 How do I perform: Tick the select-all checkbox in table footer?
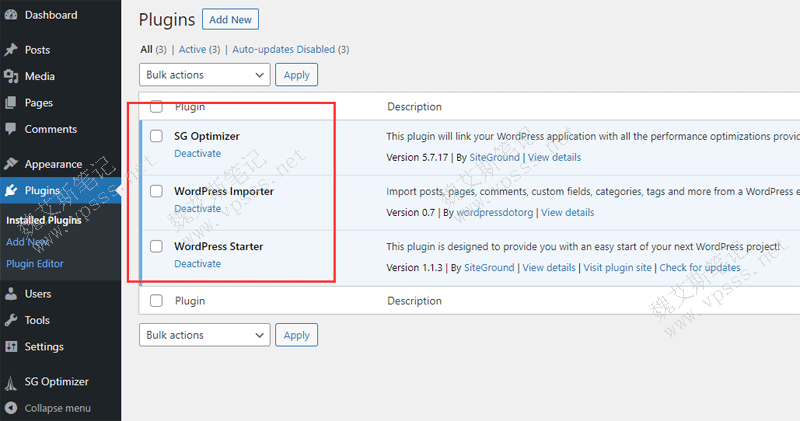tap(156, 301)
